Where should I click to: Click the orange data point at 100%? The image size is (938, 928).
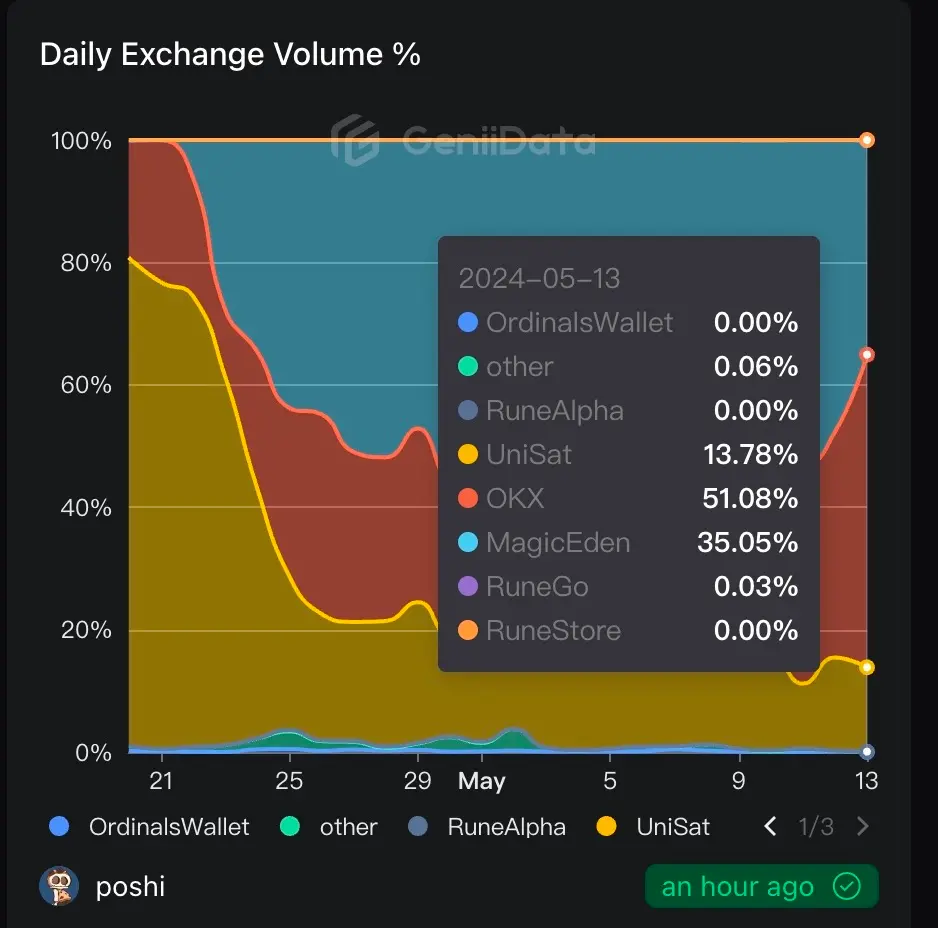pyautogui.click(x=866, y=141)
